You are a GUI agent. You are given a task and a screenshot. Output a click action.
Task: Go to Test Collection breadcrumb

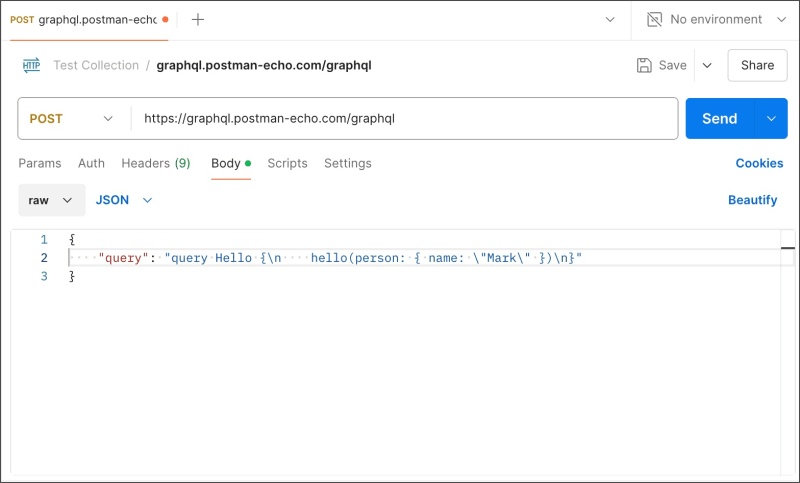pos(96,65)
